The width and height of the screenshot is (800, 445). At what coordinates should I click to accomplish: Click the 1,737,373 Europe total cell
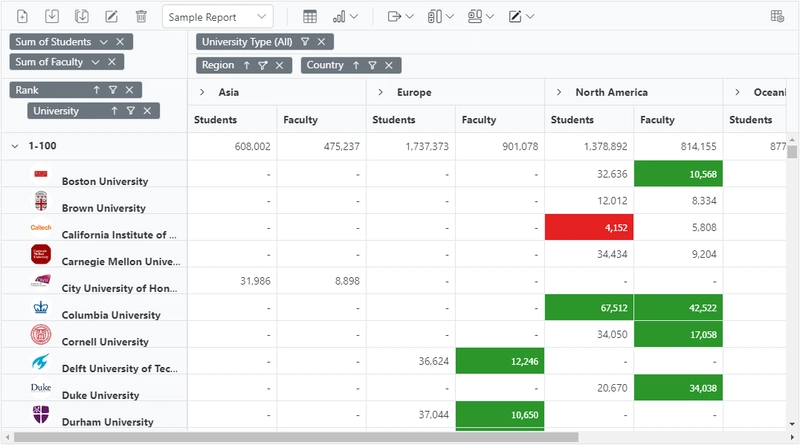point(411,146)
